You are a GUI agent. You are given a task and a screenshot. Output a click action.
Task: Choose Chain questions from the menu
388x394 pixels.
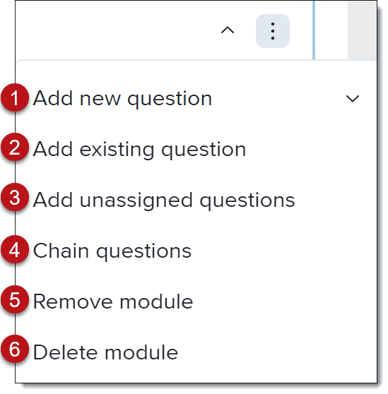[x=112, y=251]
